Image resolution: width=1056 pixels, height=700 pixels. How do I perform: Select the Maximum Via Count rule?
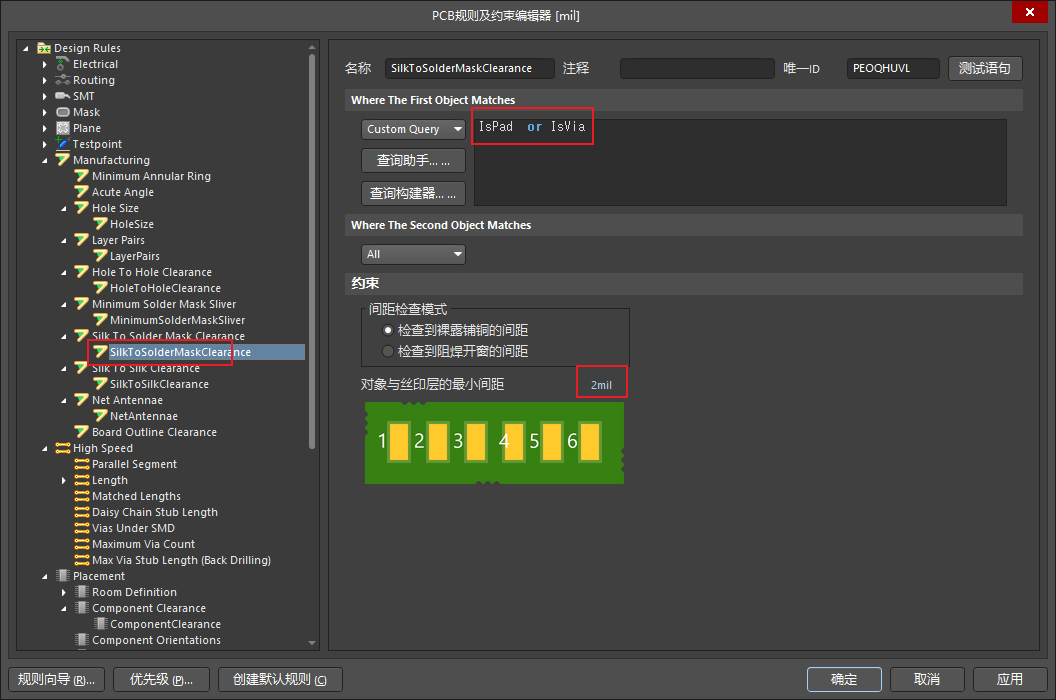143,544
